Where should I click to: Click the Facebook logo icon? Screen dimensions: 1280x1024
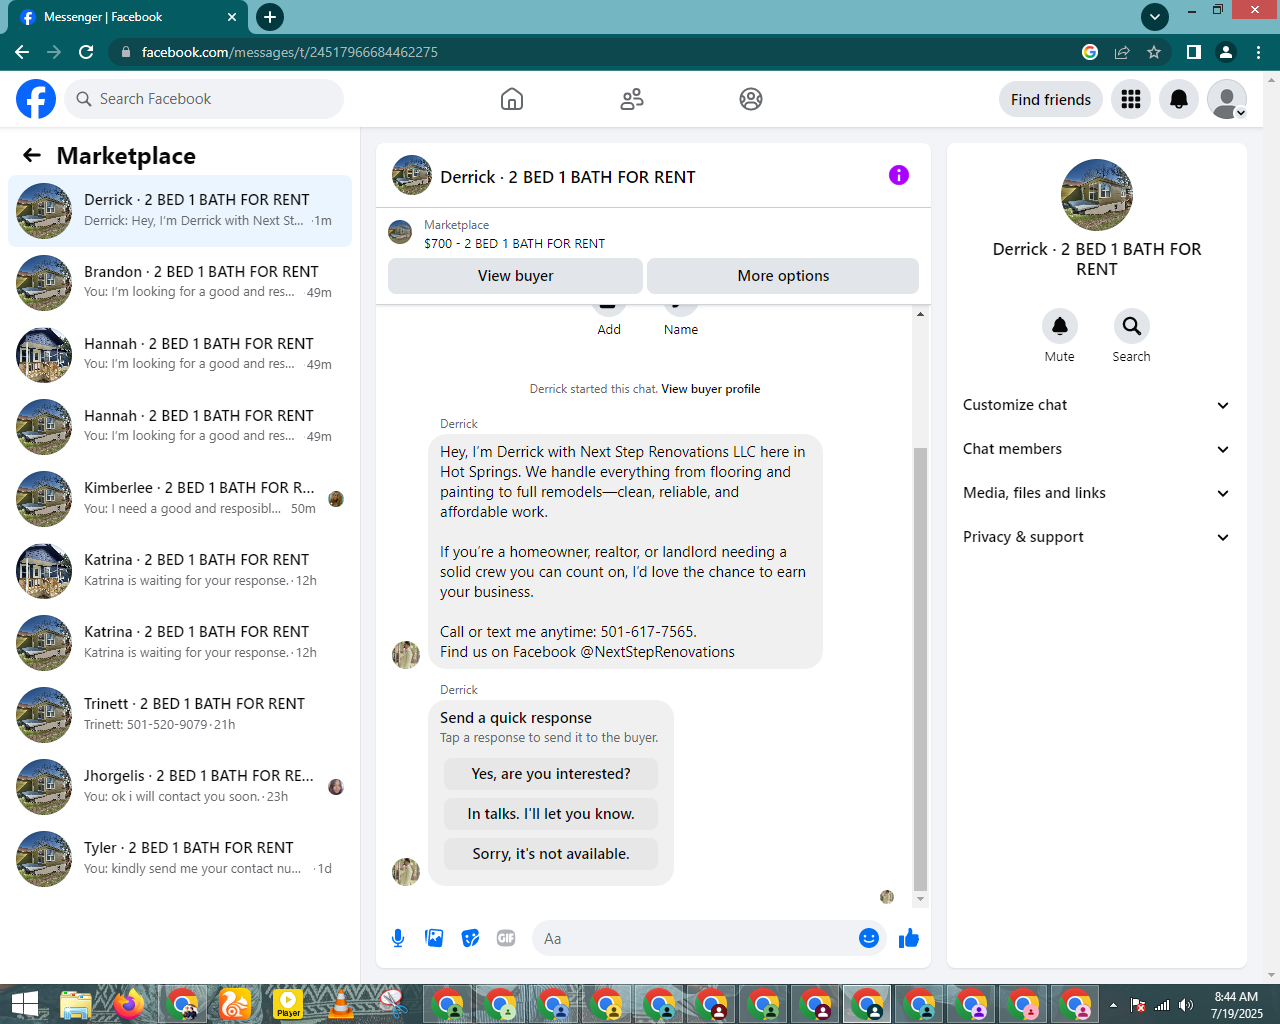coord(36,99)
